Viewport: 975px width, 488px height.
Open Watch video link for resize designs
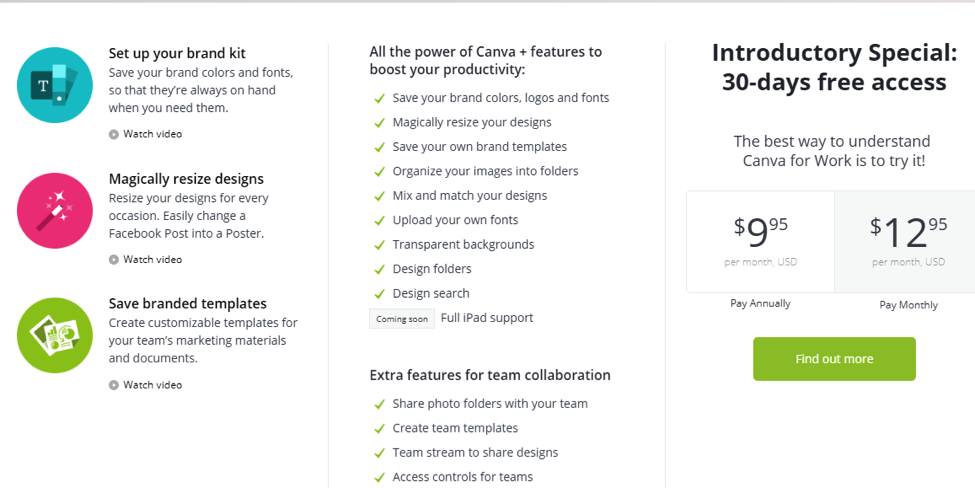pyautogui.click(x=152, y=259)
